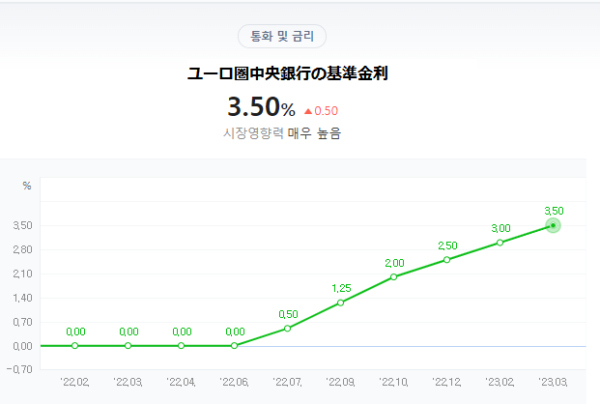Click the data point above '22.02
This screenshot has height=404, width=600.
[75, 346]
